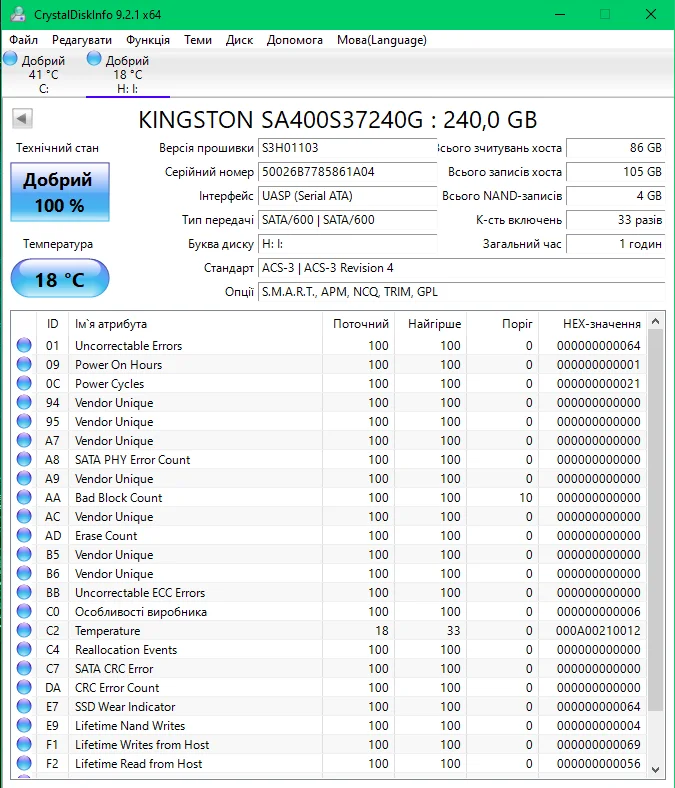Open the Функція menu
Viewport: 675px width, 788px height.
[148, 40]
